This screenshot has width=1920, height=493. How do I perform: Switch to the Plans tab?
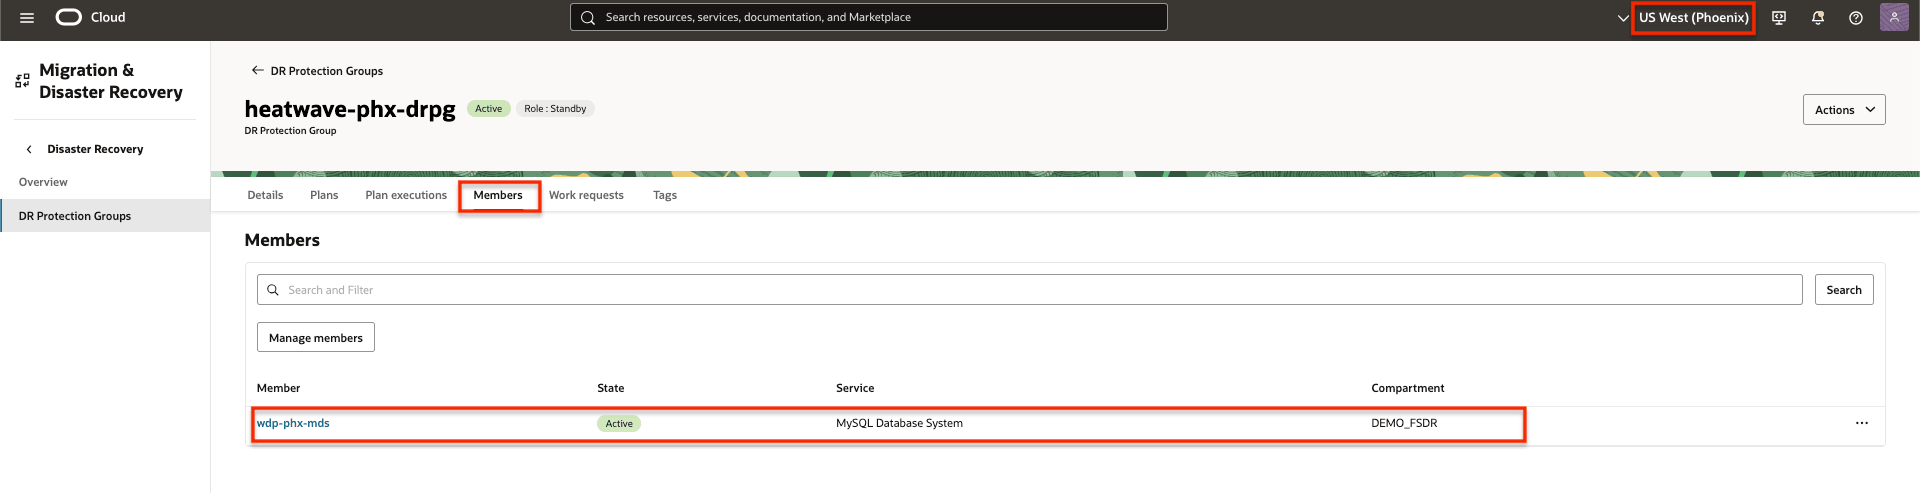[x=324, y=195]
